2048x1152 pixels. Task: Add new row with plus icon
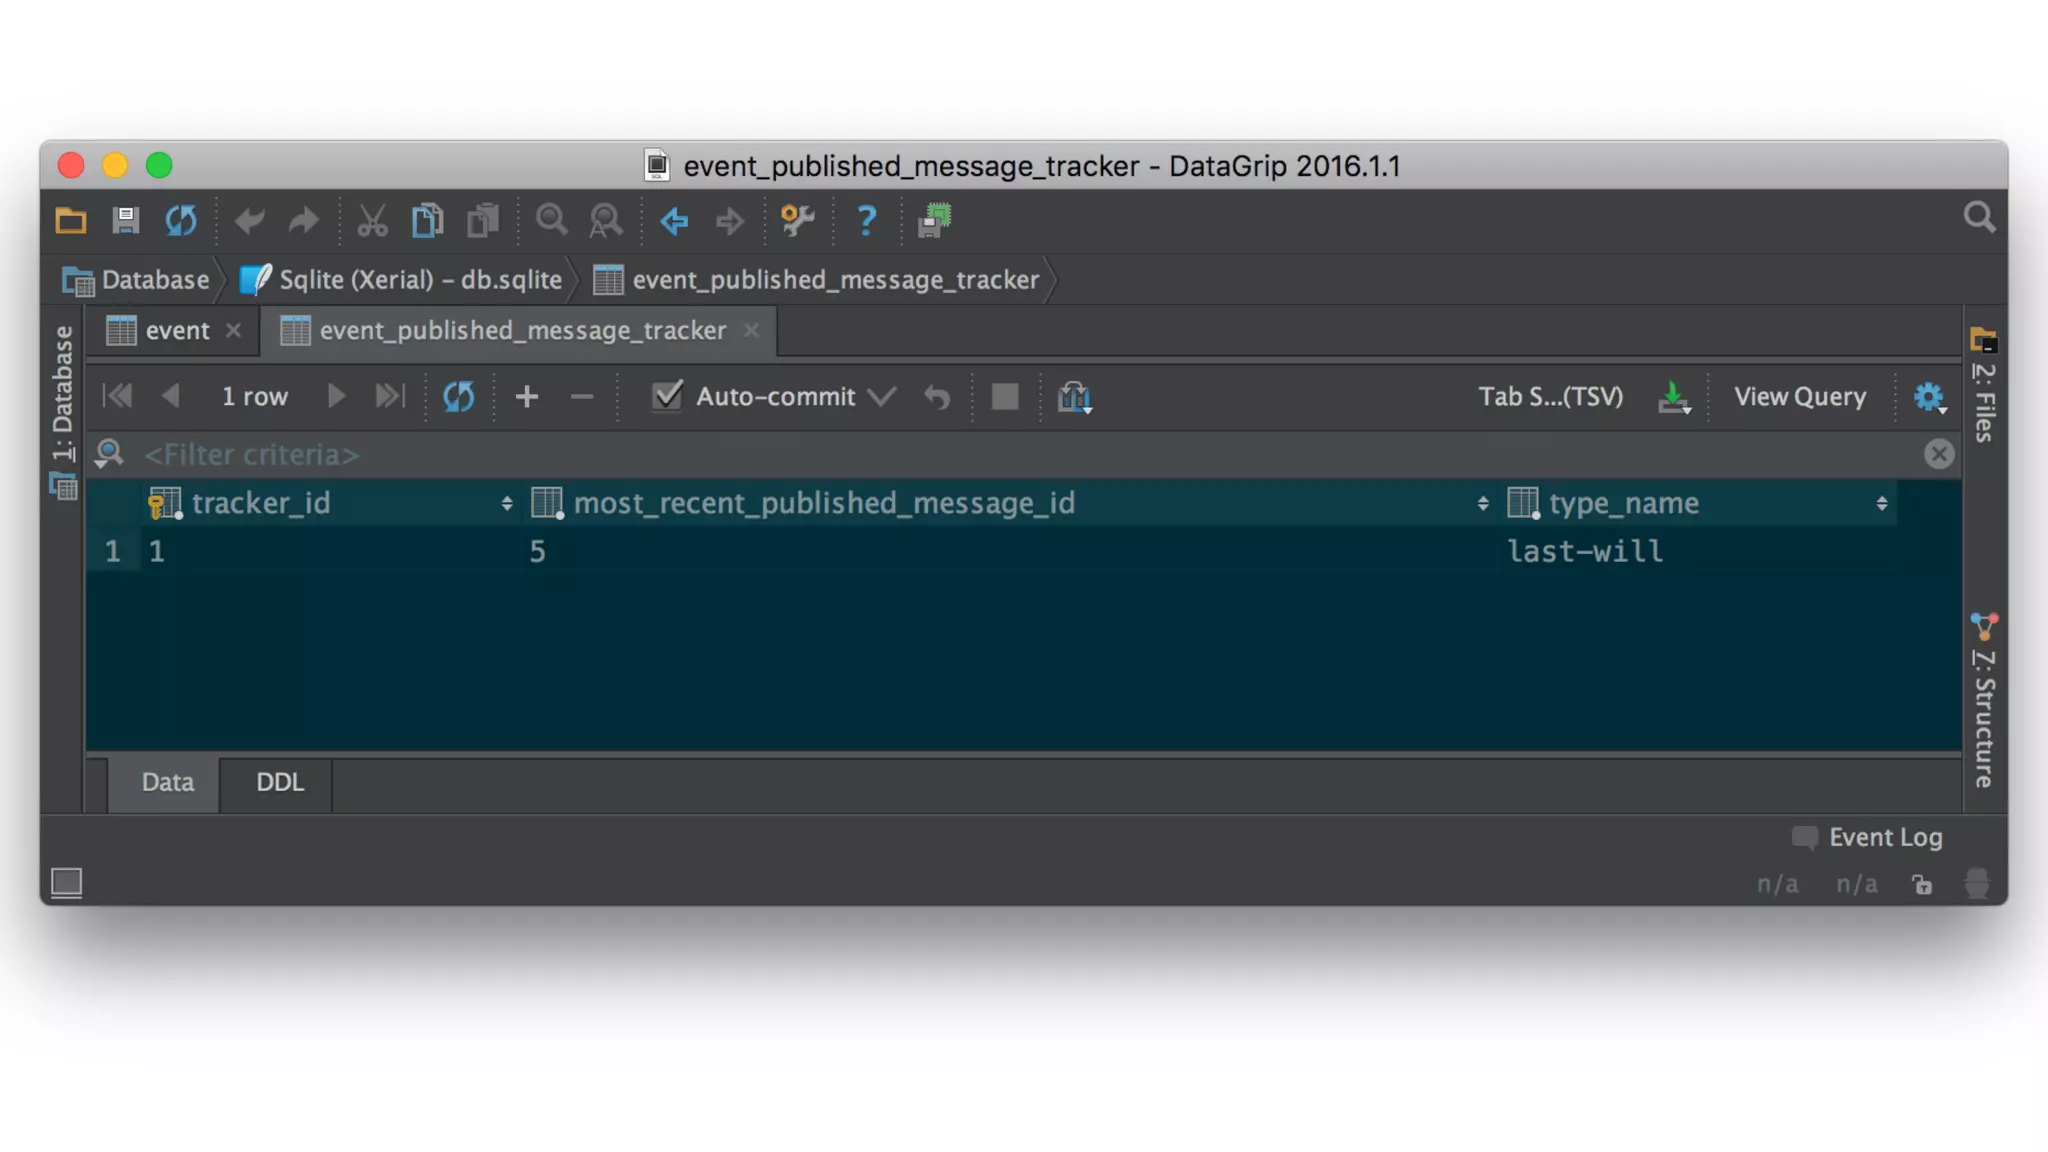coord(527,397)
